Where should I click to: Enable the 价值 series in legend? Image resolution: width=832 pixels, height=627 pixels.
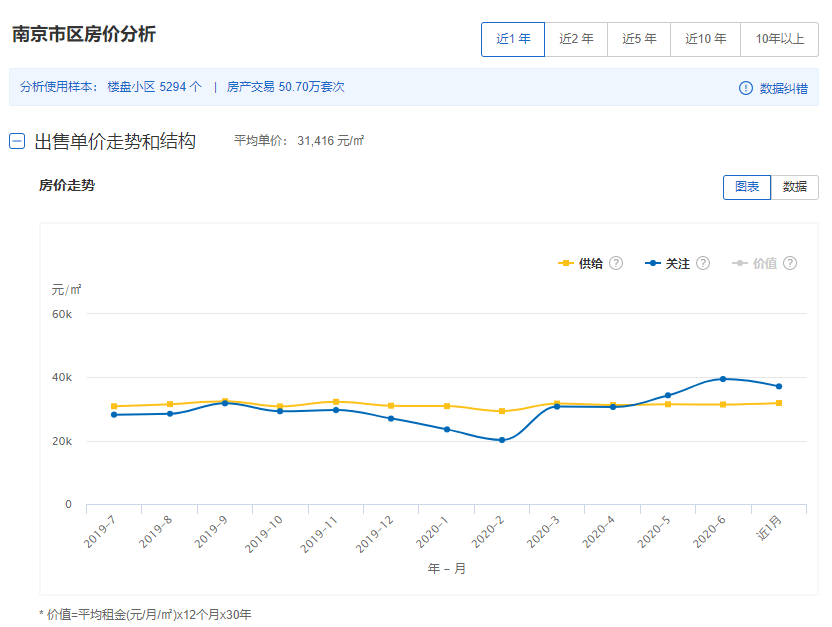pos(764,264)
